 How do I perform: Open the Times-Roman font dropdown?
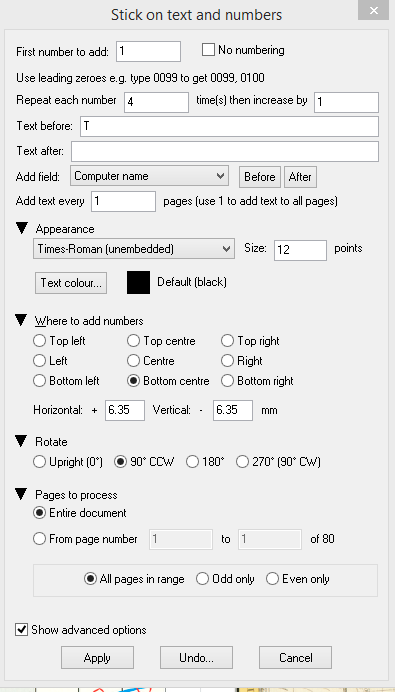134,249
